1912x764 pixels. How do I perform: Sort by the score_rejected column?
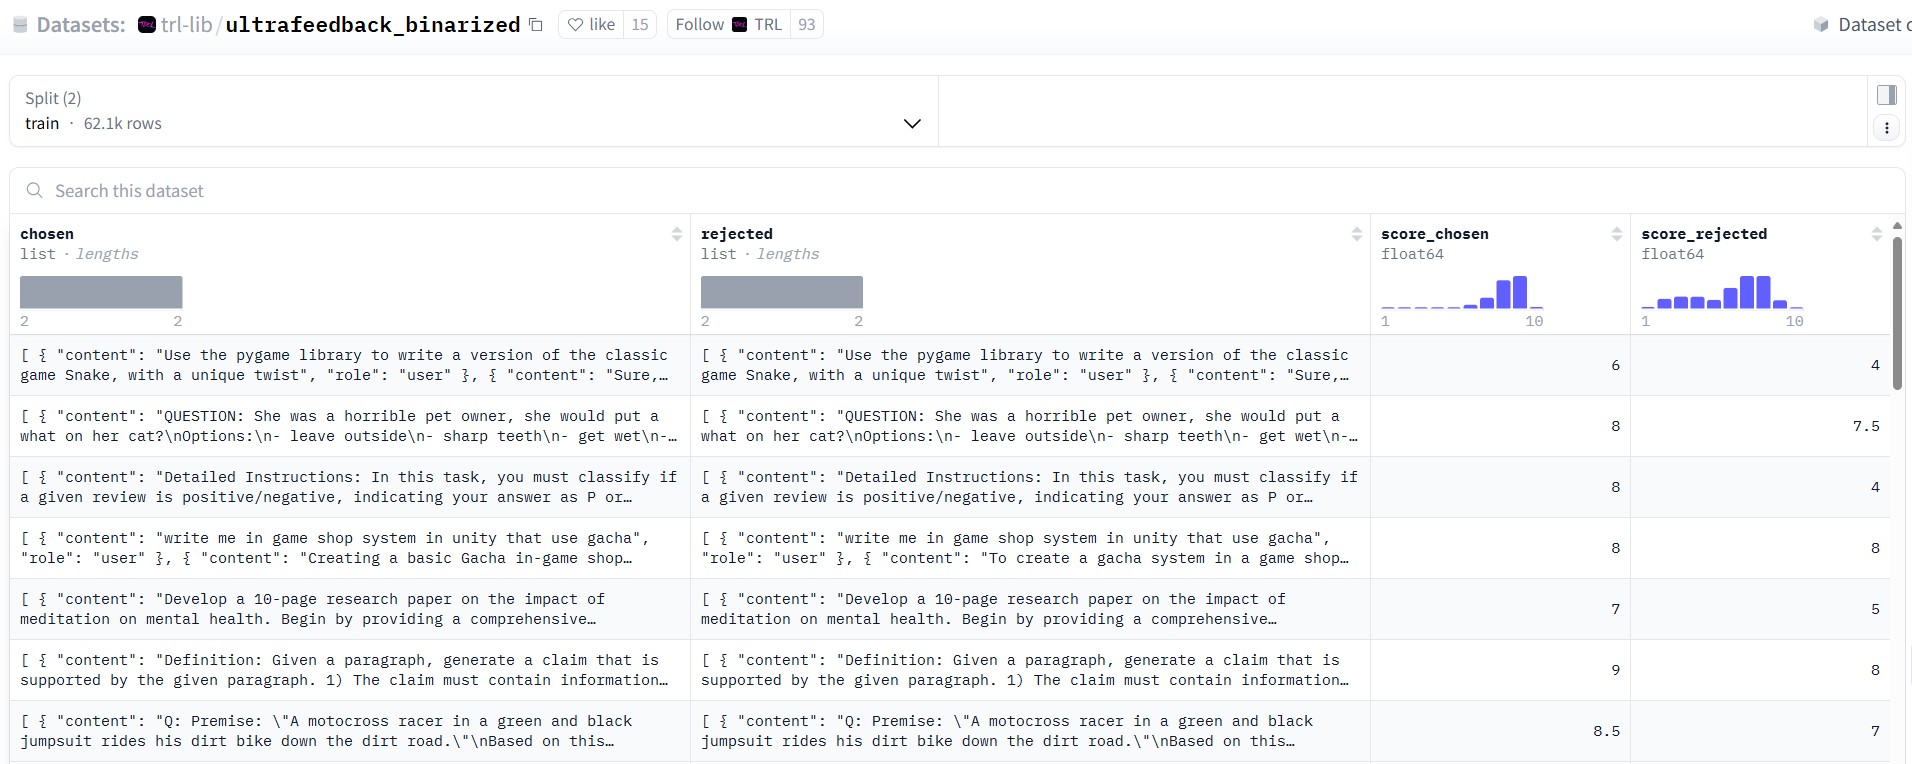[1877, 234]
